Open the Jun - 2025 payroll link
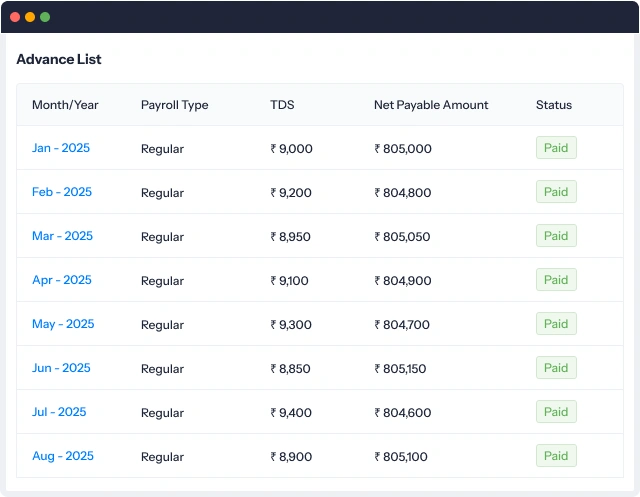640x497 pixels. click(x=61, y=368)
